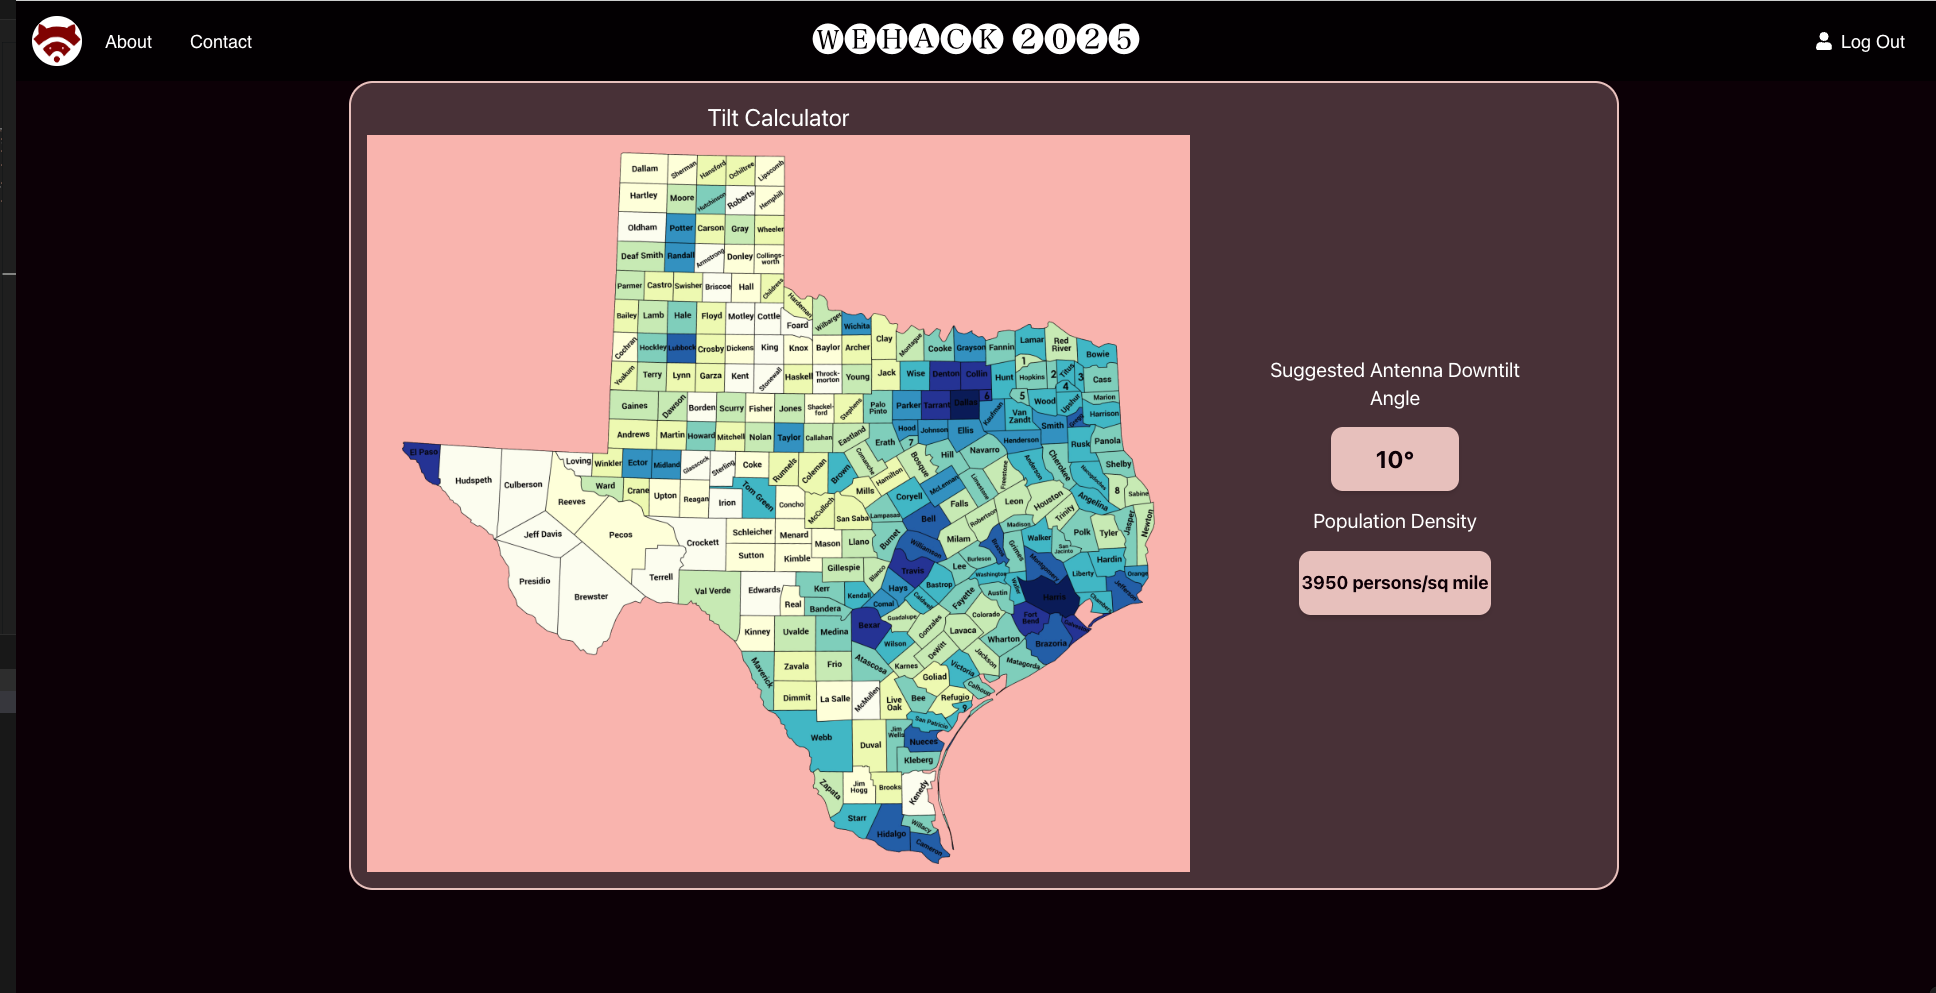Screen dimensions: 1936x993
Task: Select Nueces county on the map
Action: pos(923,742)
